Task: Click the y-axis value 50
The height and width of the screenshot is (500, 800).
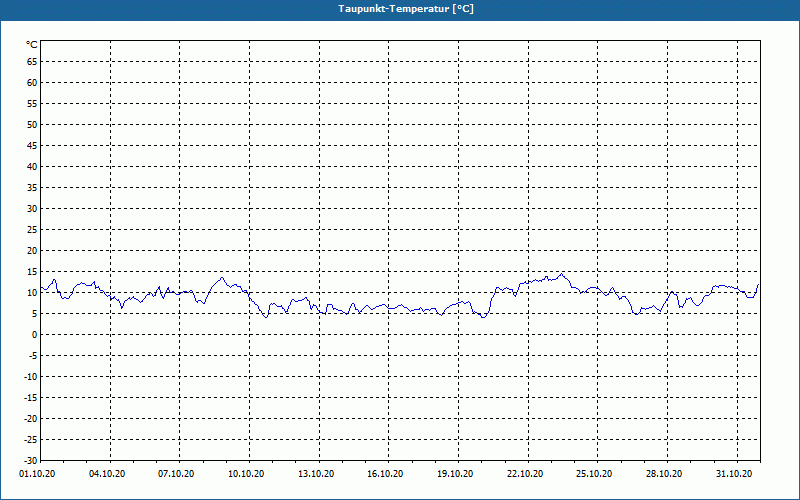Action: [x=32, y=124]
